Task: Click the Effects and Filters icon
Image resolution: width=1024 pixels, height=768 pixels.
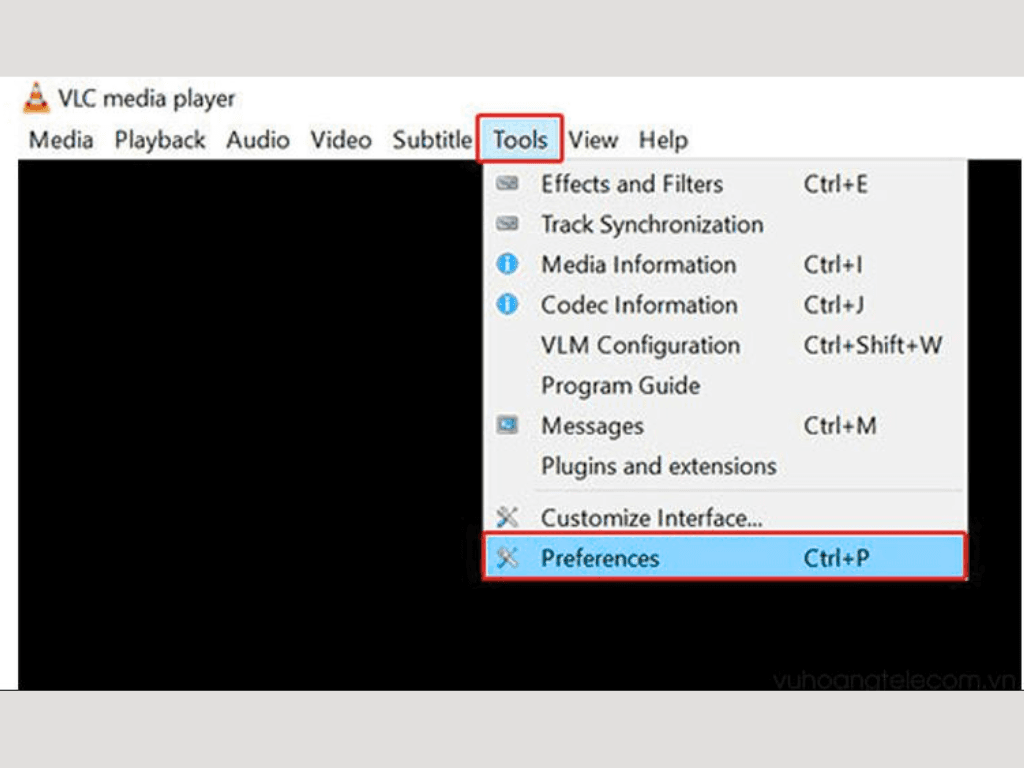Action: coord(507,184)
